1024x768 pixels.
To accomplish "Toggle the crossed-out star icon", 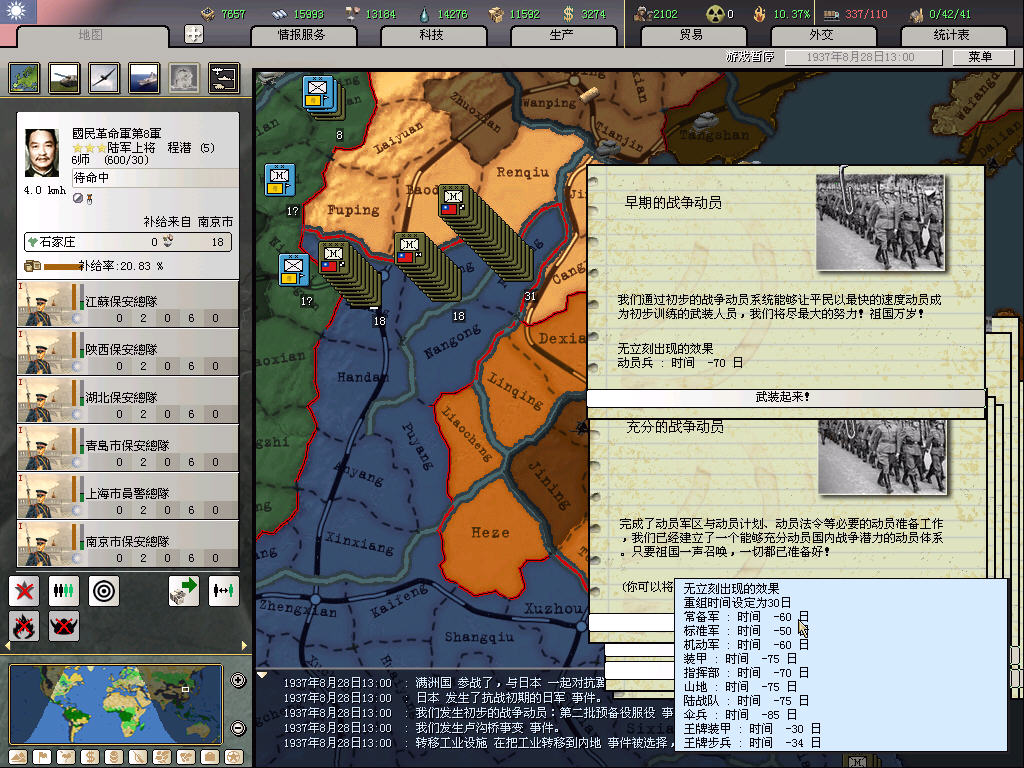I will [x=24, y=591].
